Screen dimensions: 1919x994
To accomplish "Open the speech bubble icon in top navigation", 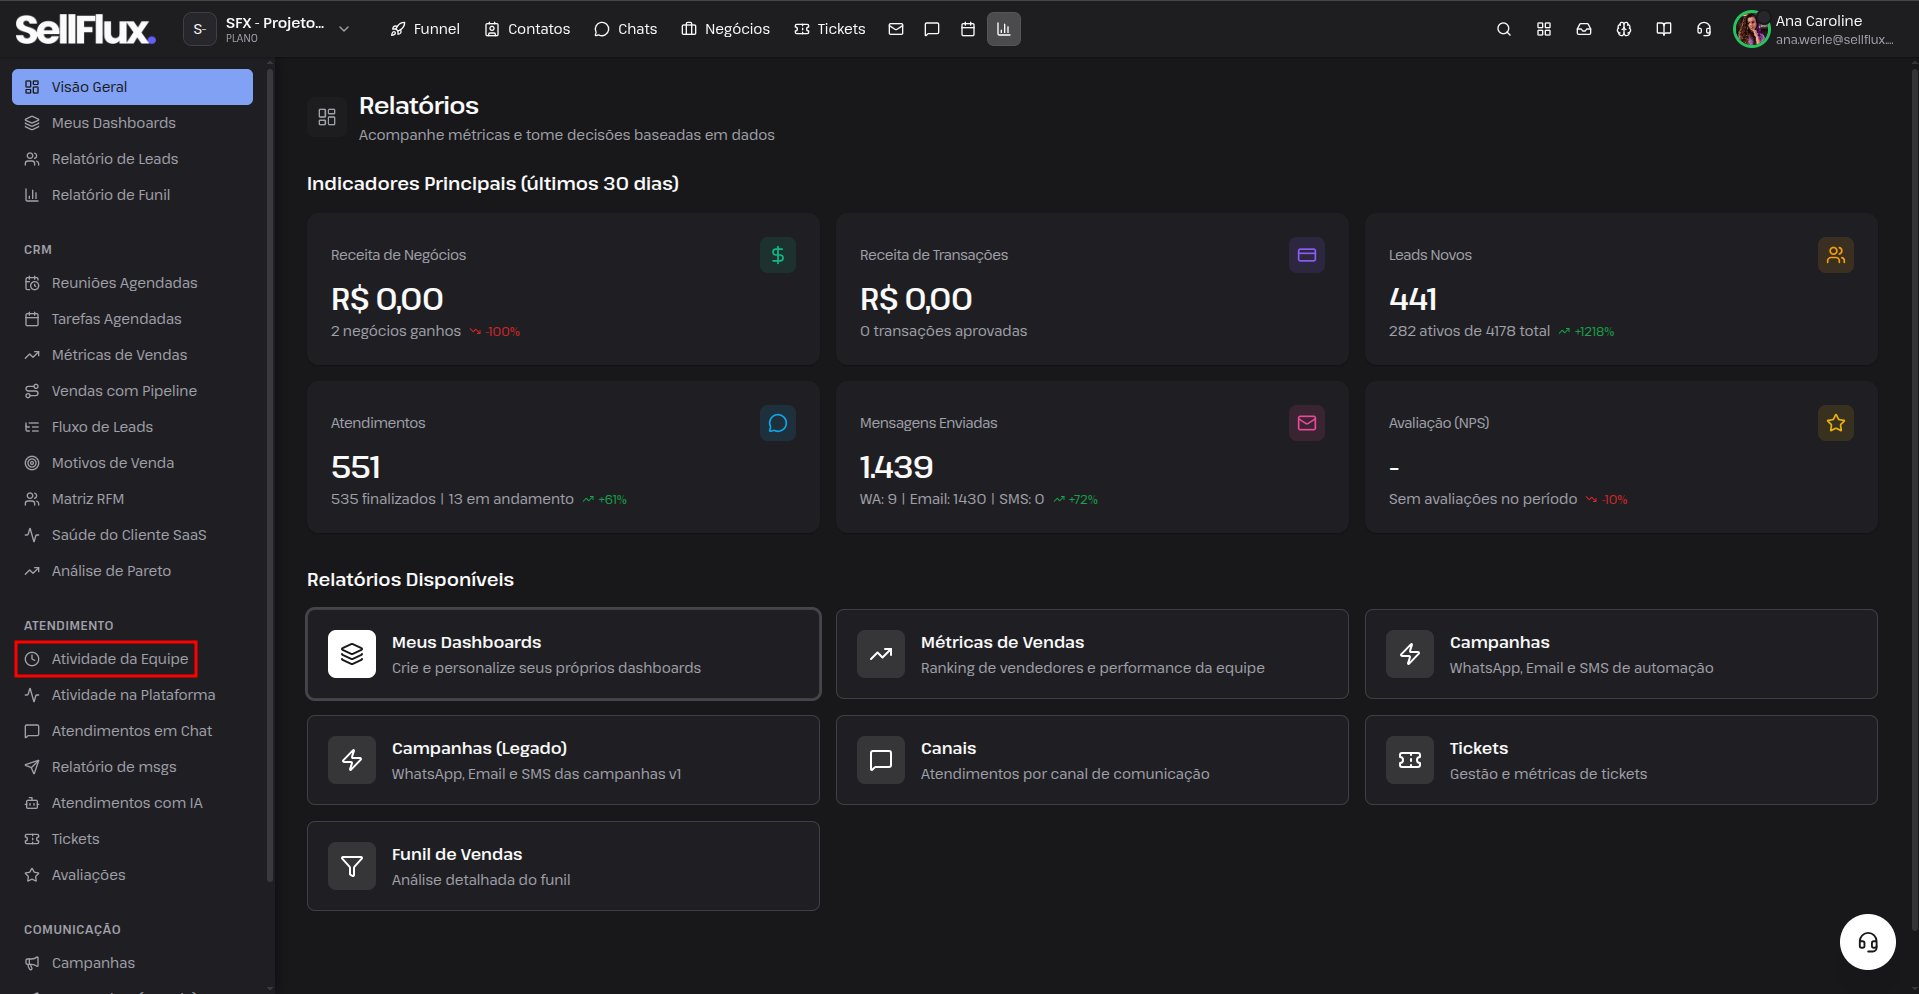I will (932, 29).
